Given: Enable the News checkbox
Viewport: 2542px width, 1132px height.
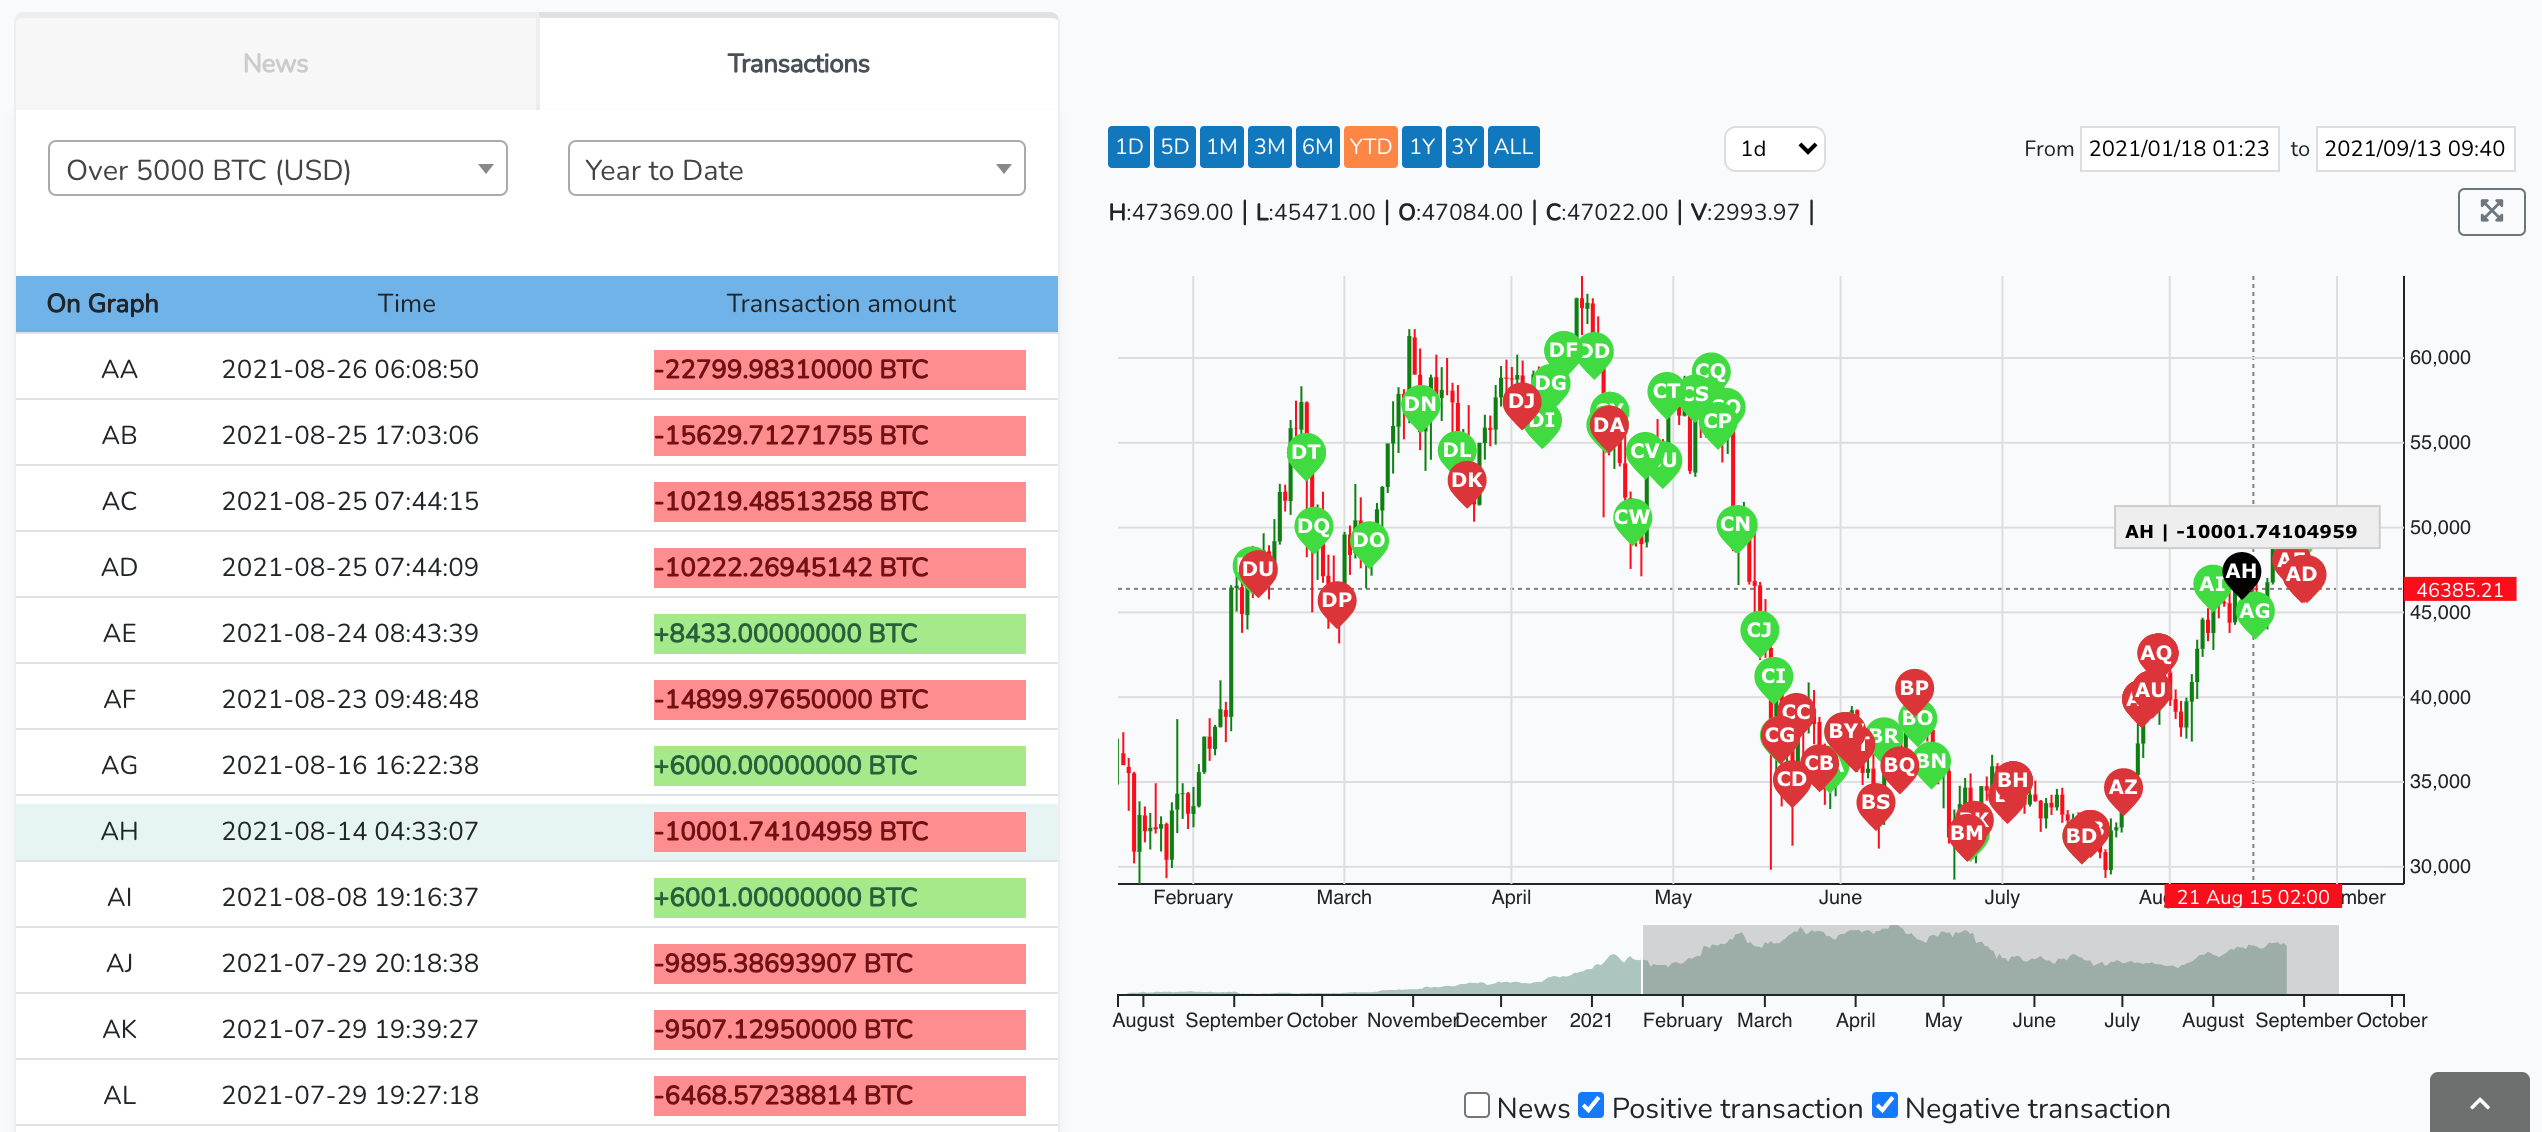Looking at the screenshot, I should click(1476, 1105).
